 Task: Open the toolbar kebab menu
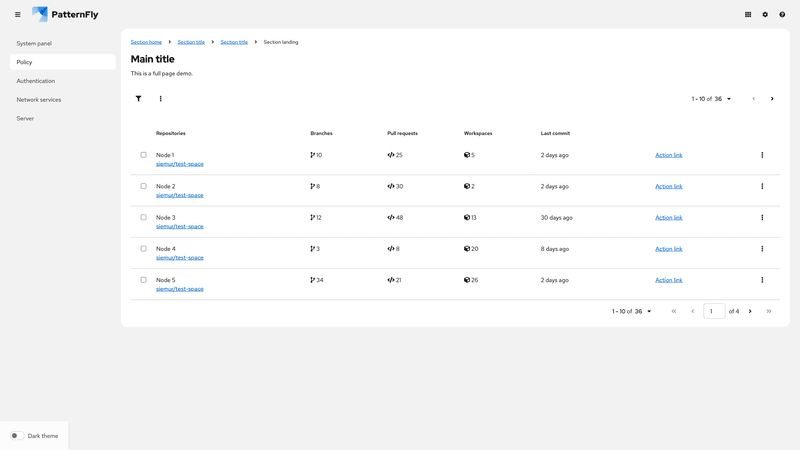[x=160, y=99]
